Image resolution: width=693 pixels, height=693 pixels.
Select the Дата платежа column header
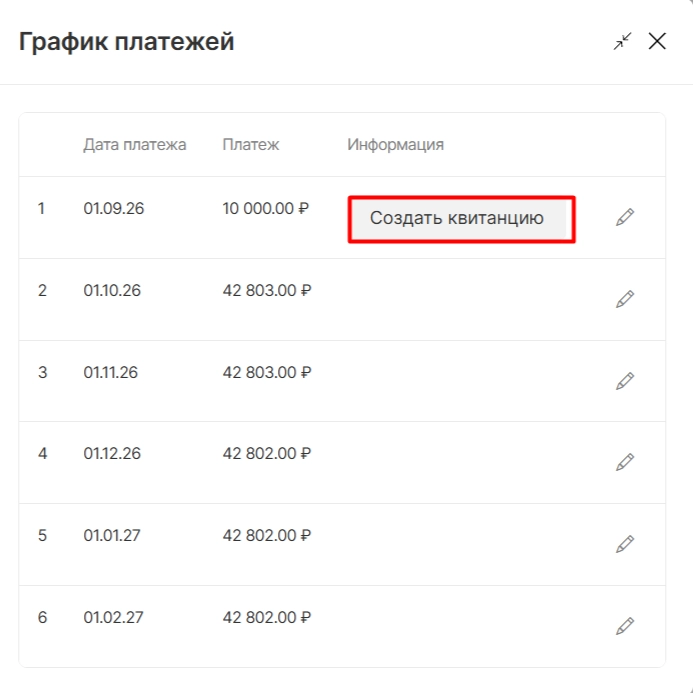tap(135, 145)
